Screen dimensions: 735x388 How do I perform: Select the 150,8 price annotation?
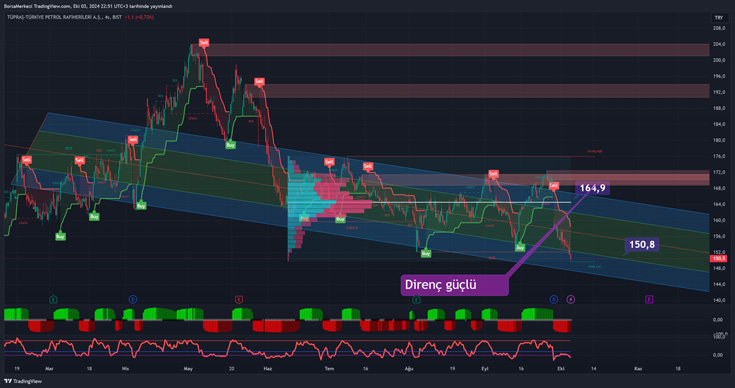tap(642, 245)
